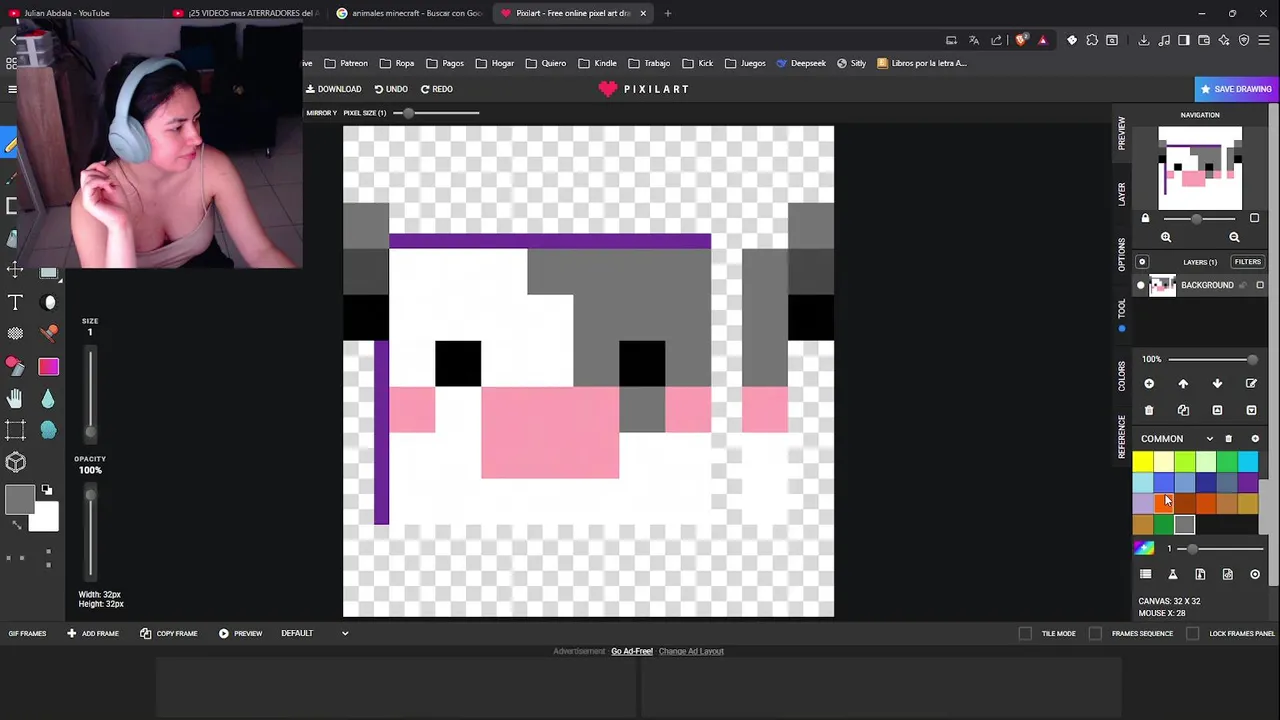Viewport: 1280px width, 720px height.
Task: Select the gradient tool
Action: 49,367
